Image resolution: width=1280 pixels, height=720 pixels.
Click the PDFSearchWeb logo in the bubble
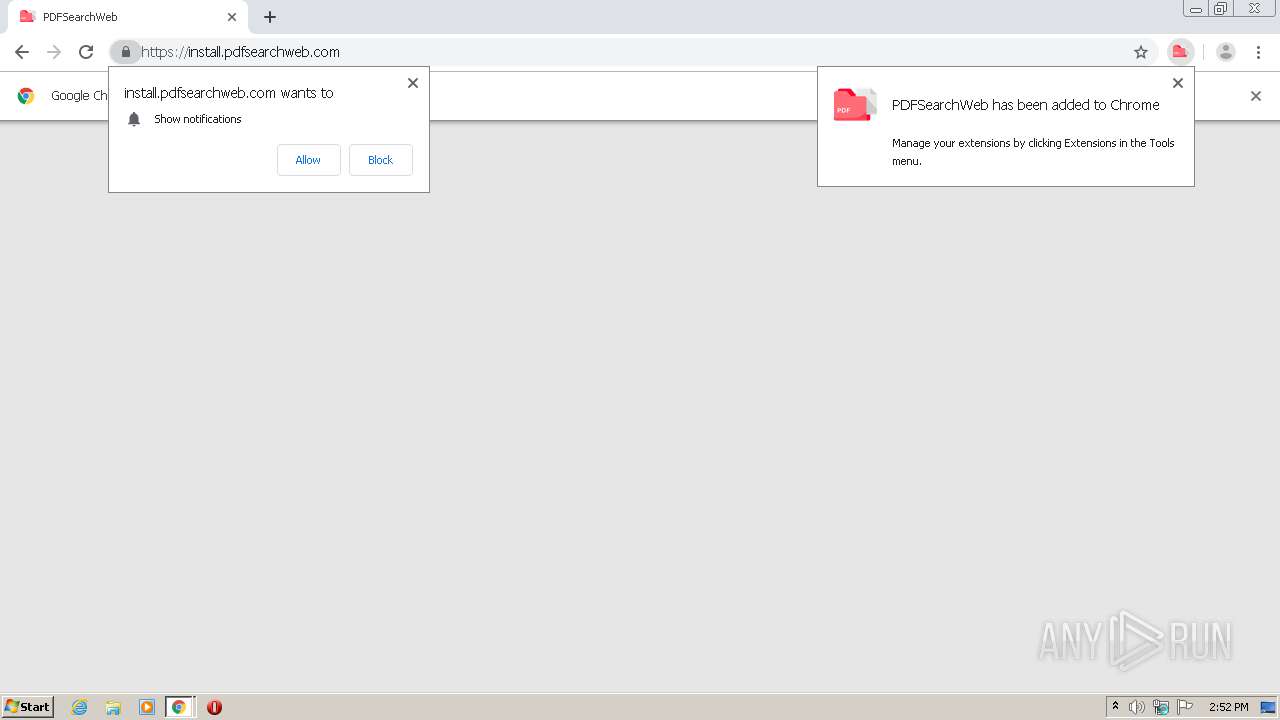point(855,104)
